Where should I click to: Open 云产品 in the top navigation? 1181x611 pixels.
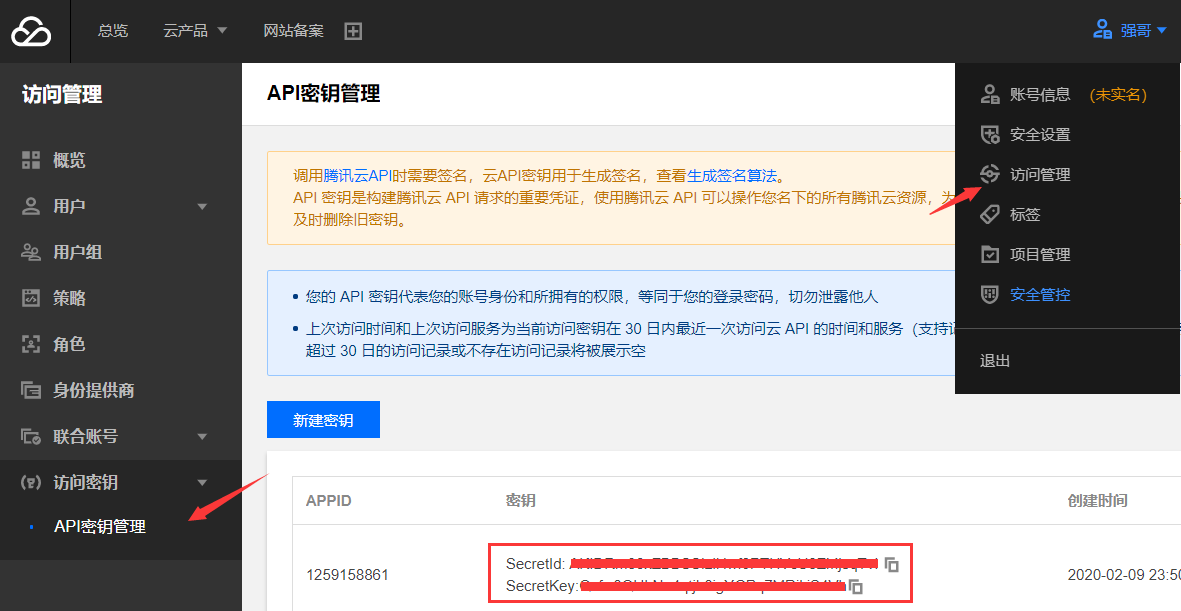[186, 31]
